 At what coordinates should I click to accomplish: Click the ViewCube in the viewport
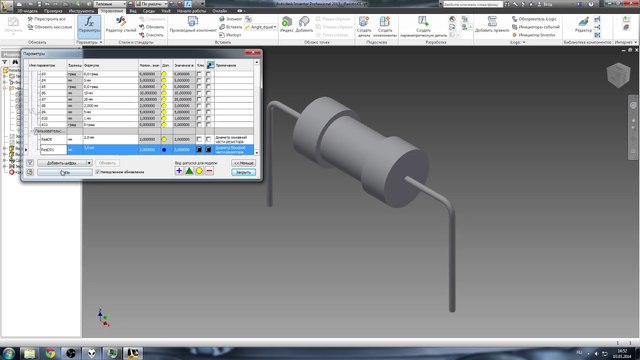point(618,75)
